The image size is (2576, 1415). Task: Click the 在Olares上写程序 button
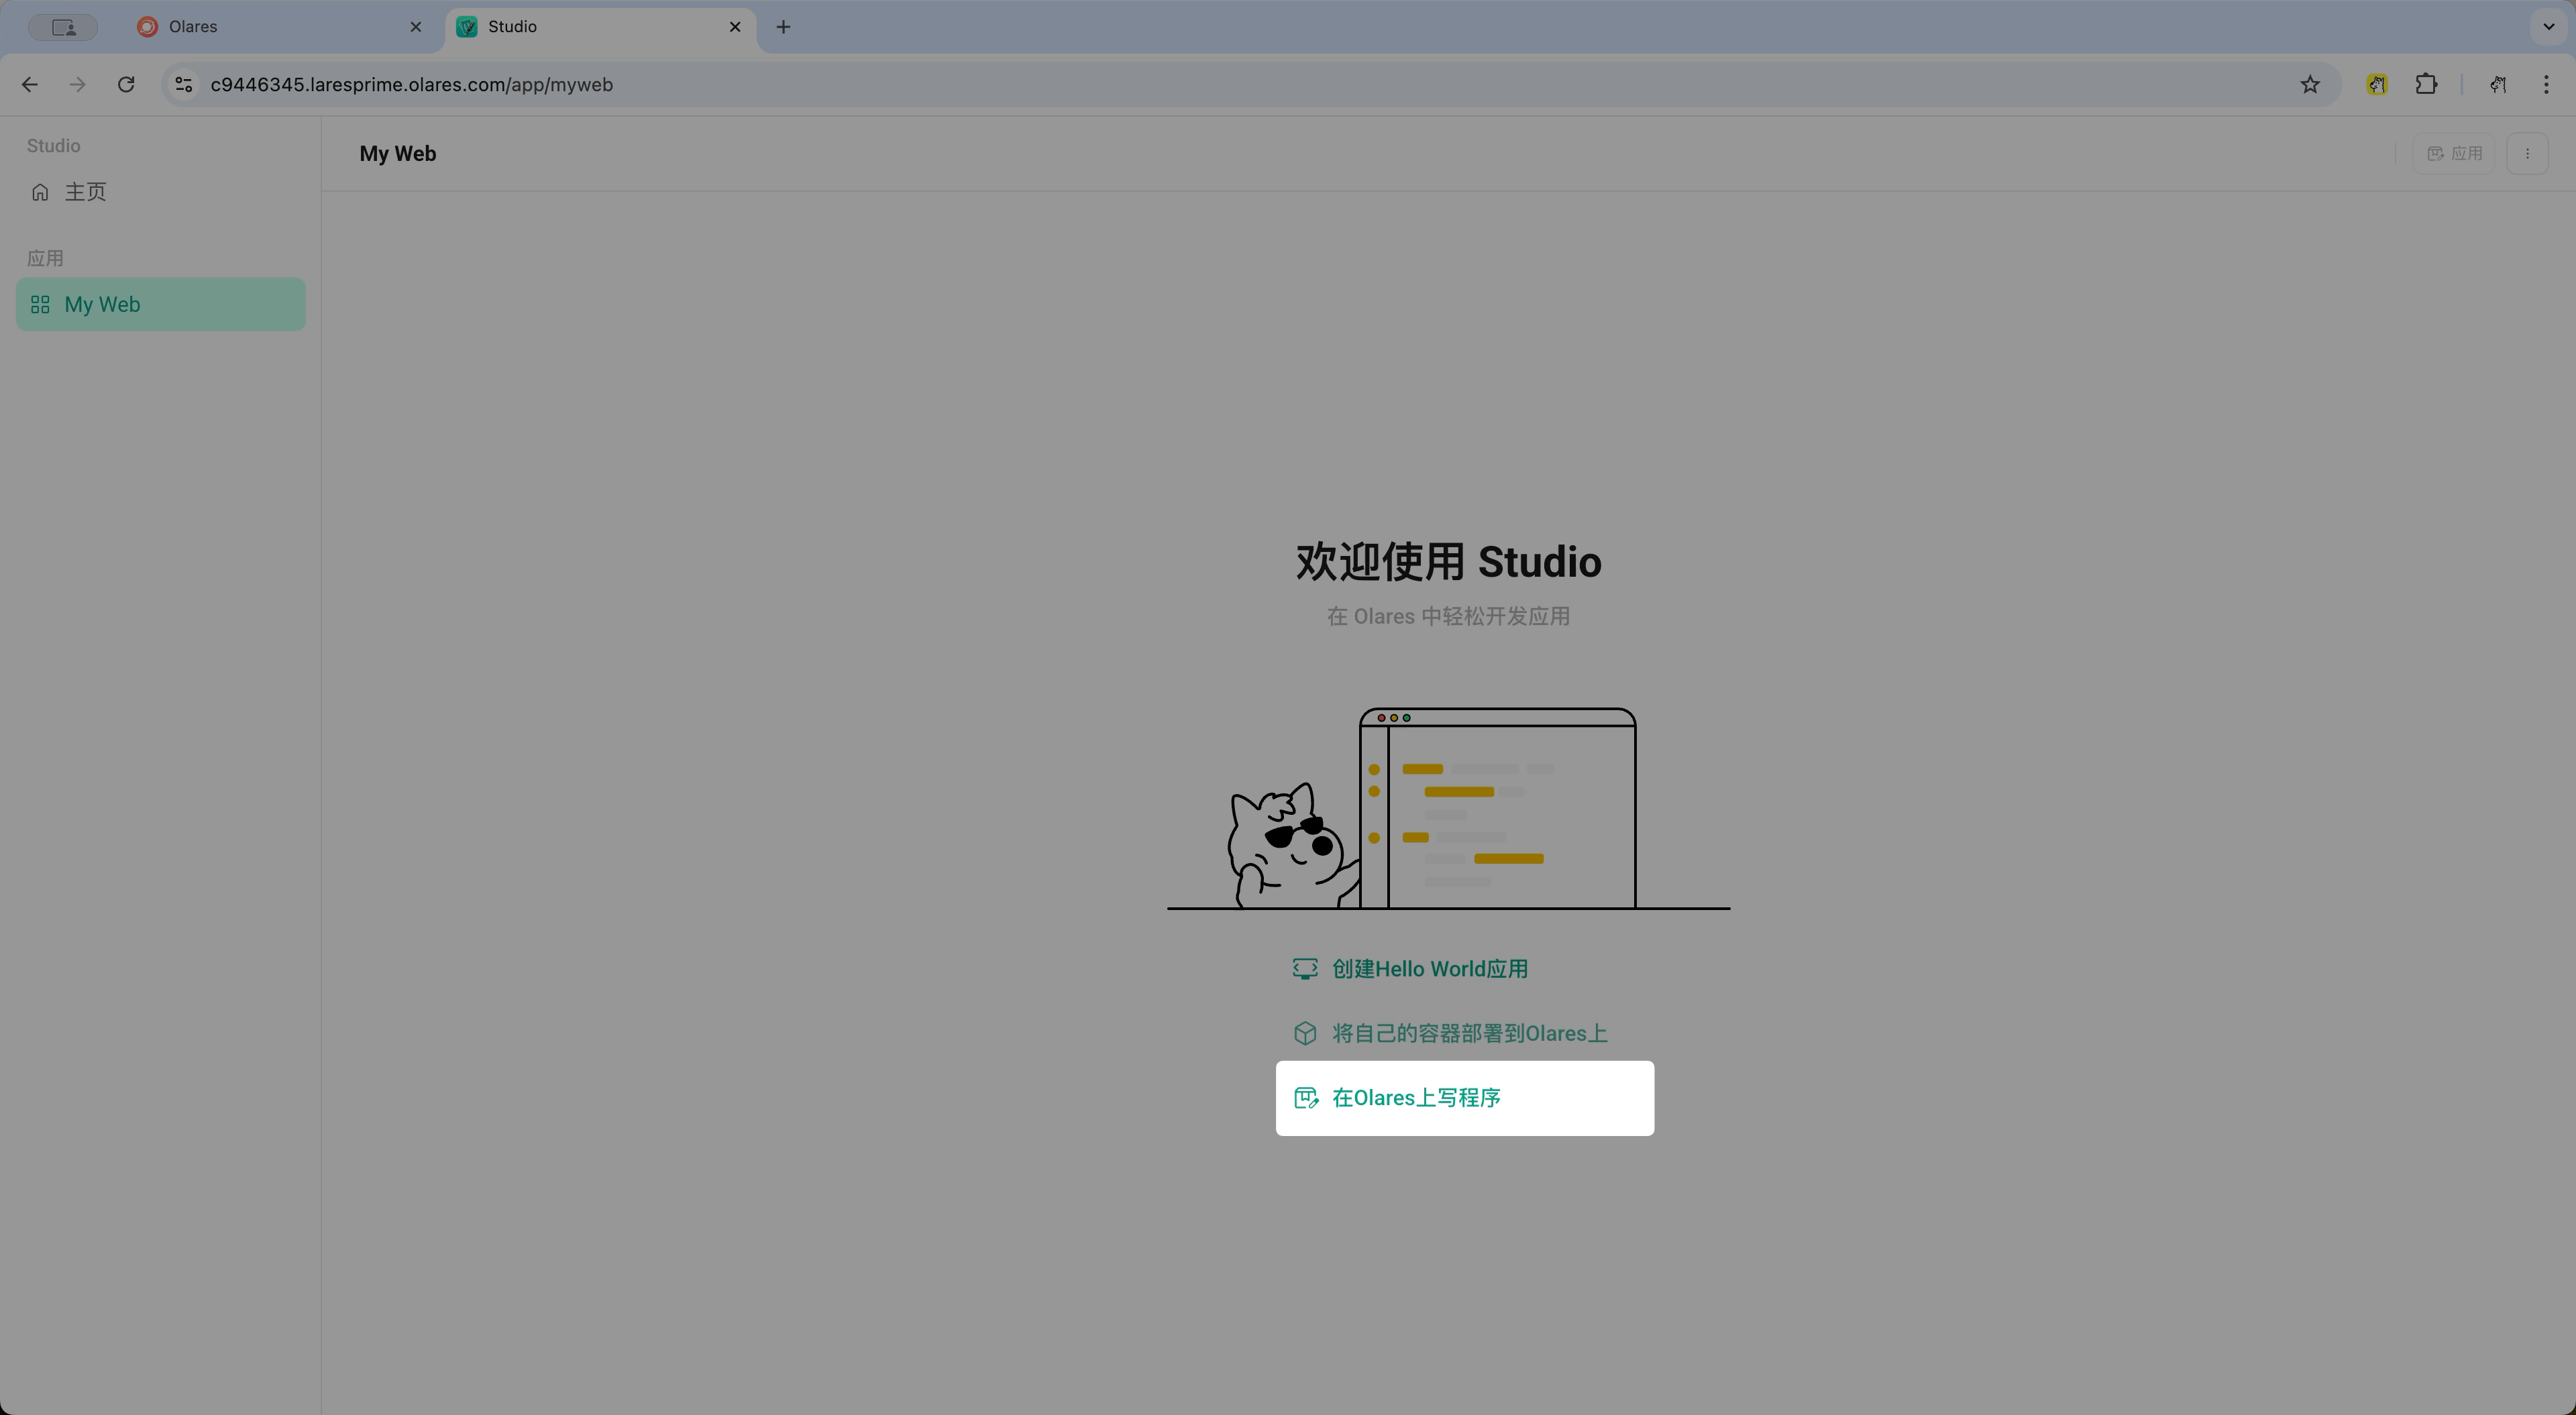coord(1464,1097)
